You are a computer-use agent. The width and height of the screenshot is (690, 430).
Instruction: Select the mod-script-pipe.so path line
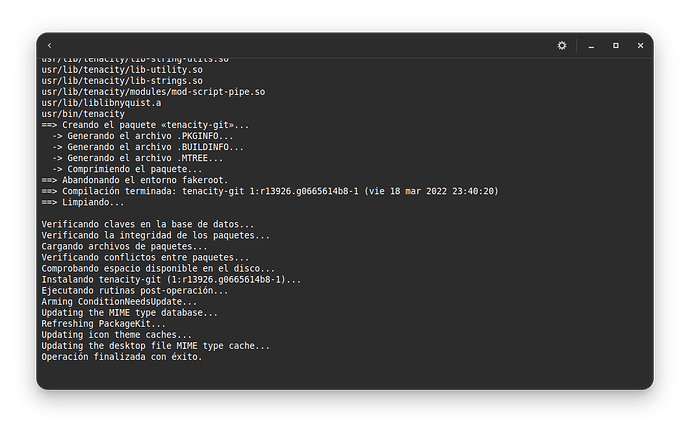[153, 92]
